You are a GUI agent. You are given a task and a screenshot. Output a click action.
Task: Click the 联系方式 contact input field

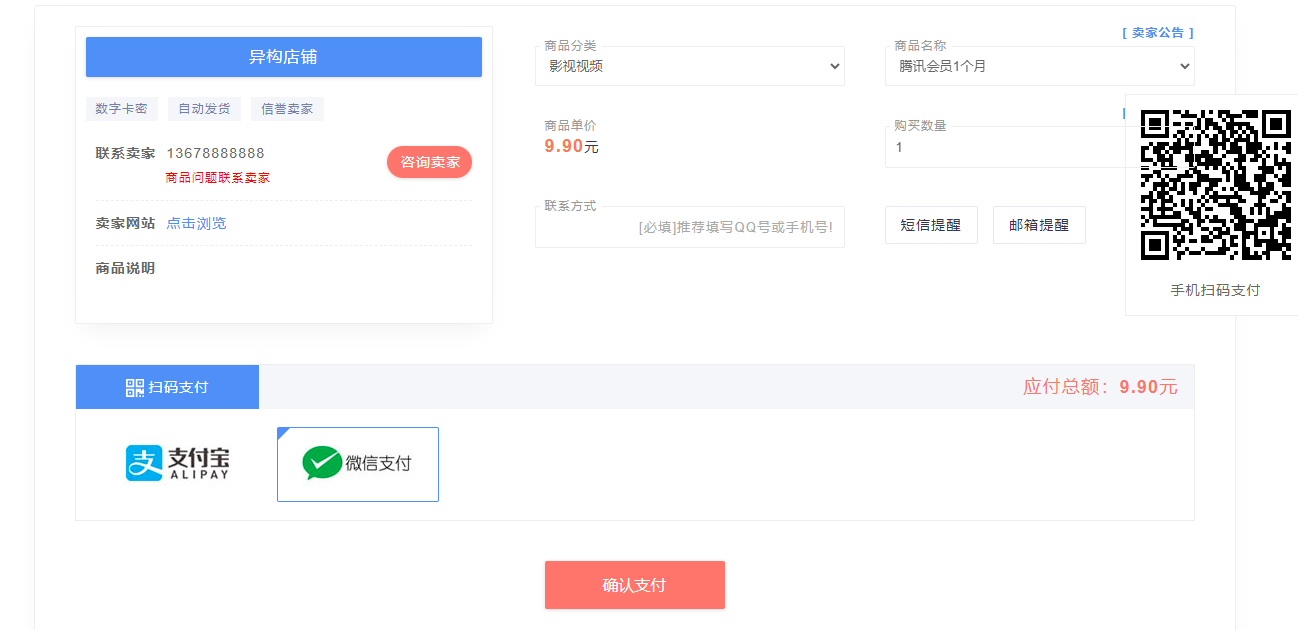(x=690, y=227)
